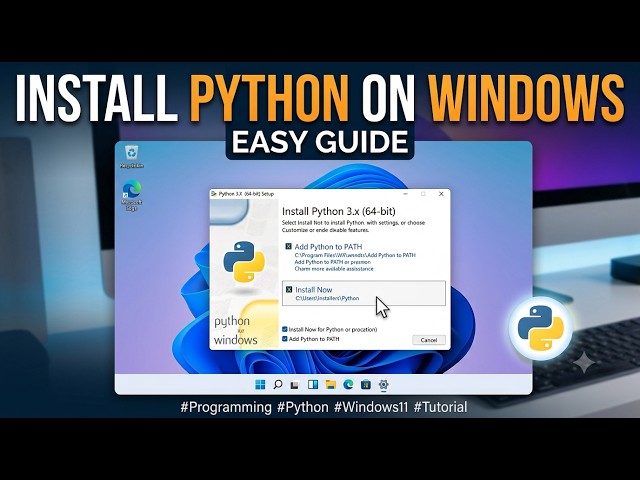Click the '#Tutorial' hashtag

click(440, 407)
